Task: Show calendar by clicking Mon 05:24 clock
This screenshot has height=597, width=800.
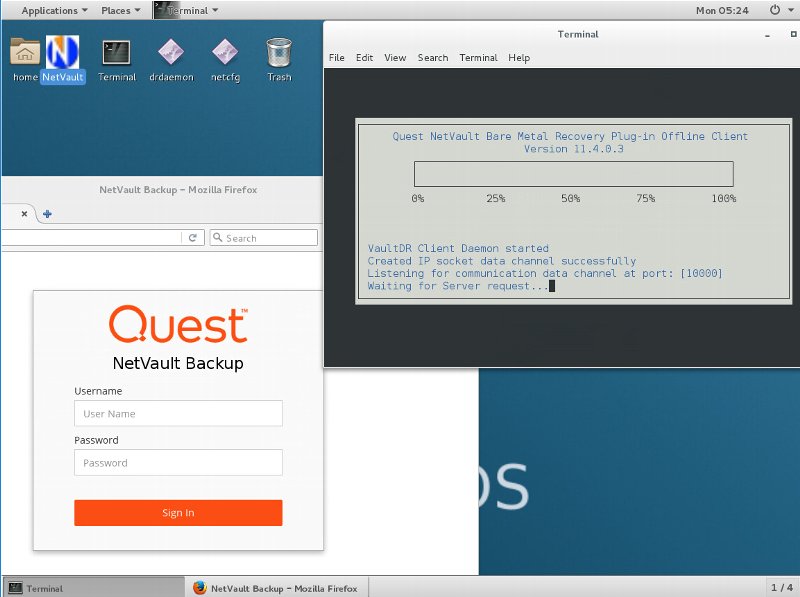Action: (x=722, y=10)
